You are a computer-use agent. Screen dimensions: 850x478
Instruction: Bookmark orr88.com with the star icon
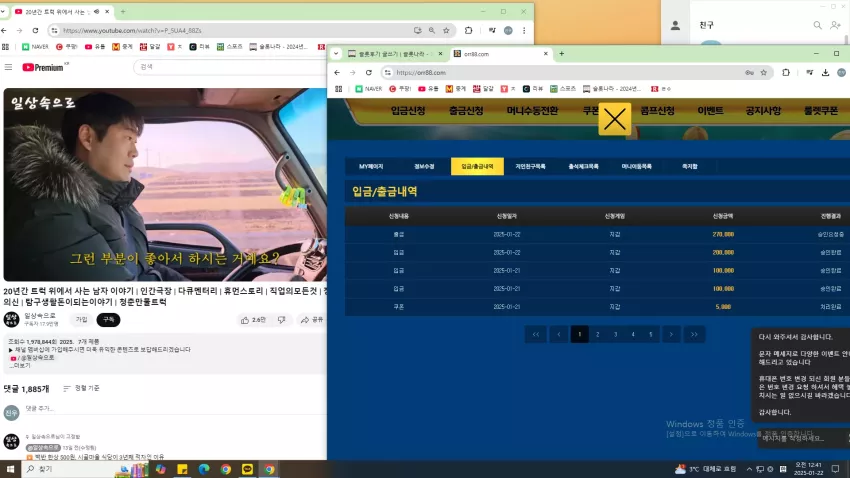(x=763, y=73)
